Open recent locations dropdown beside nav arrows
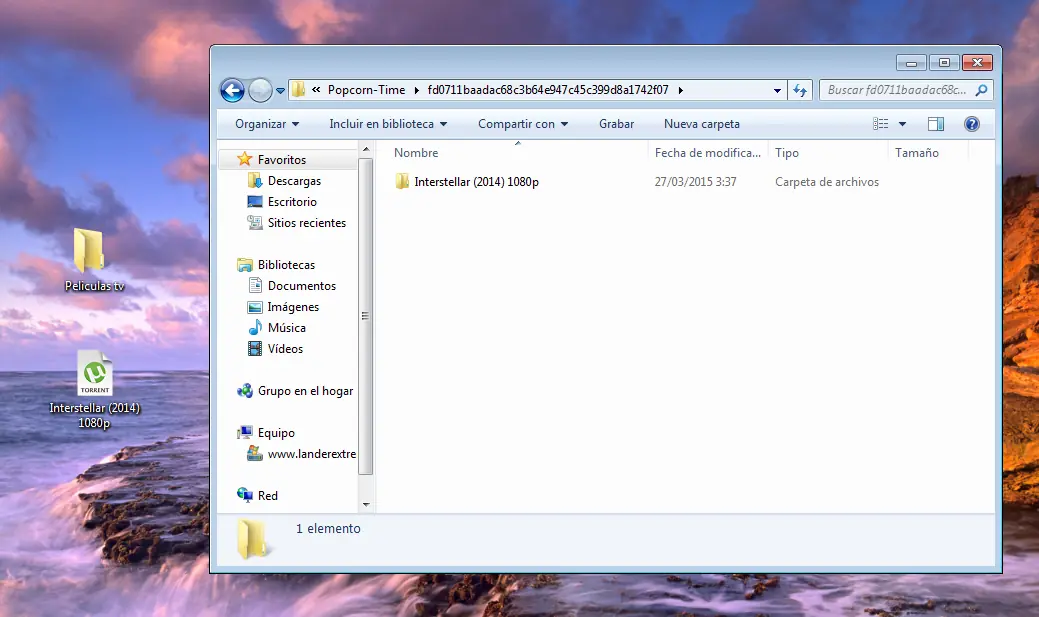Screen dimensions: 1039x617 [280, 91]
